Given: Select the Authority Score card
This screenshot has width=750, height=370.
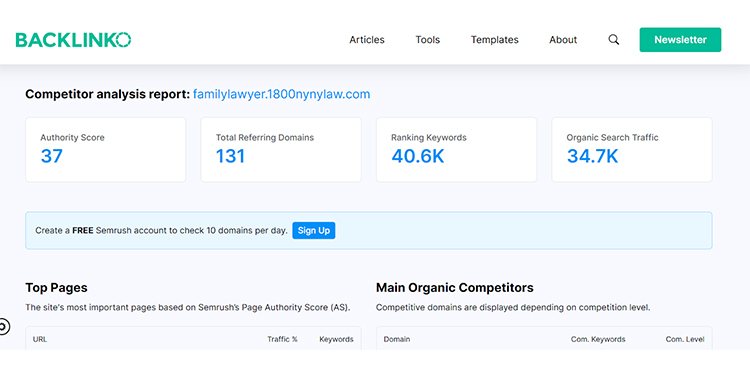Looking at the screenshot, I should 106,150.
